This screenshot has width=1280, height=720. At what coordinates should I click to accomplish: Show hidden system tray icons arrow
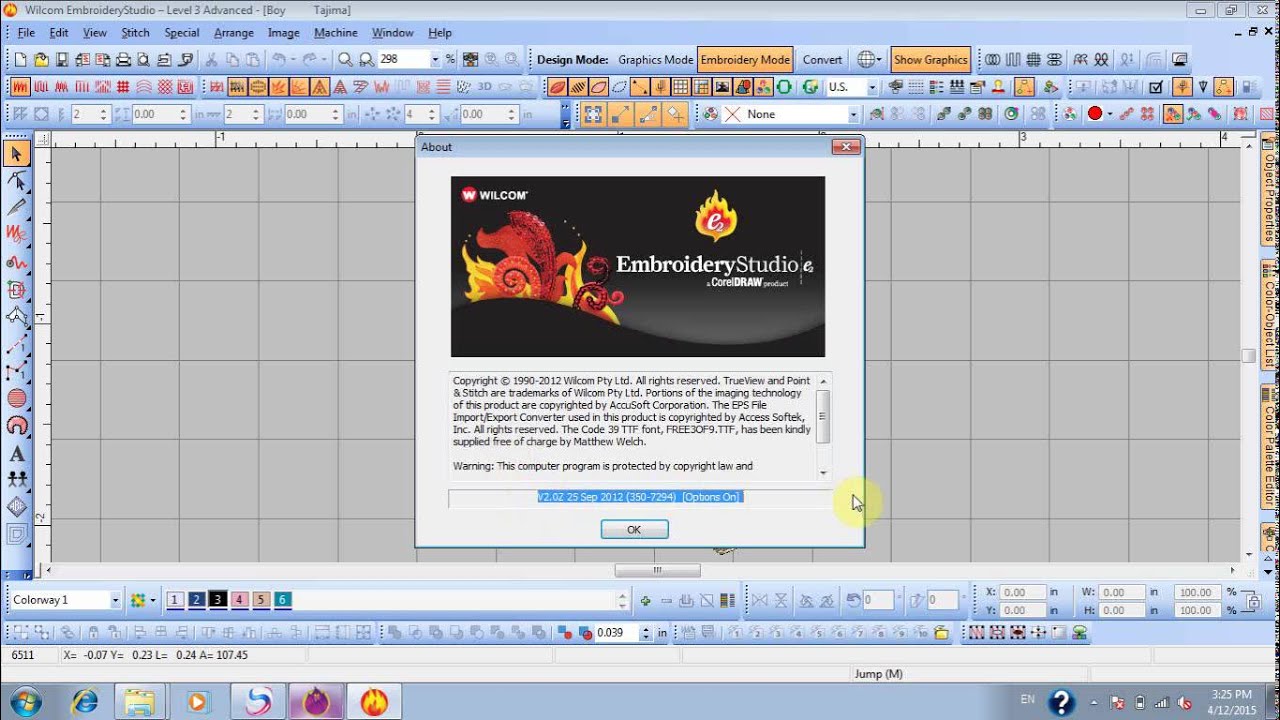(x=1095, y=703)
